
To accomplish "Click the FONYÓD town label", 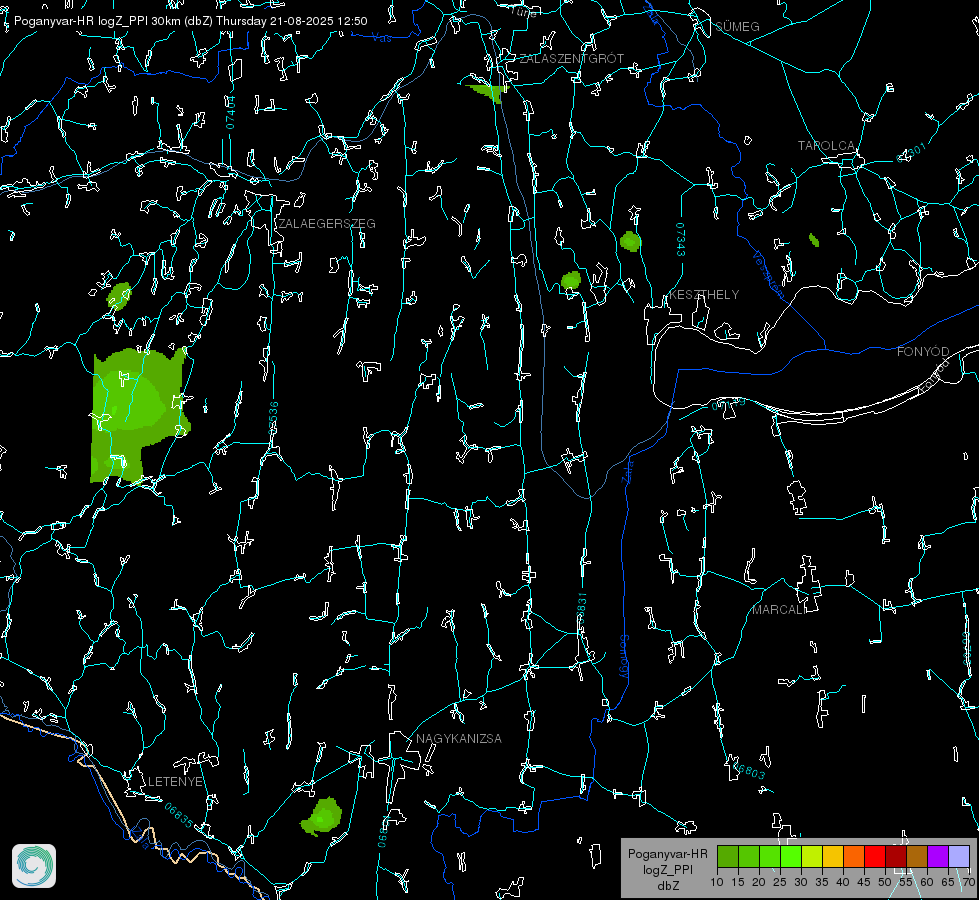I will (x=923, y=352).
